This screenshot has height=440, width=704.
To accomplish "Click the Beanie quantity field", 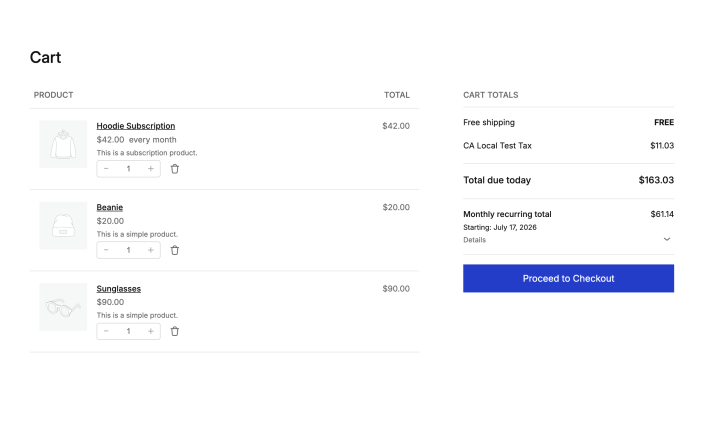I will point(128,250).
